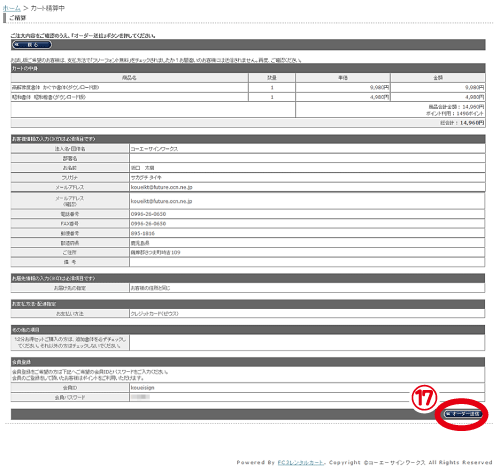
Task: Click the FAX番号 value cell
Action: click(307, 223)
